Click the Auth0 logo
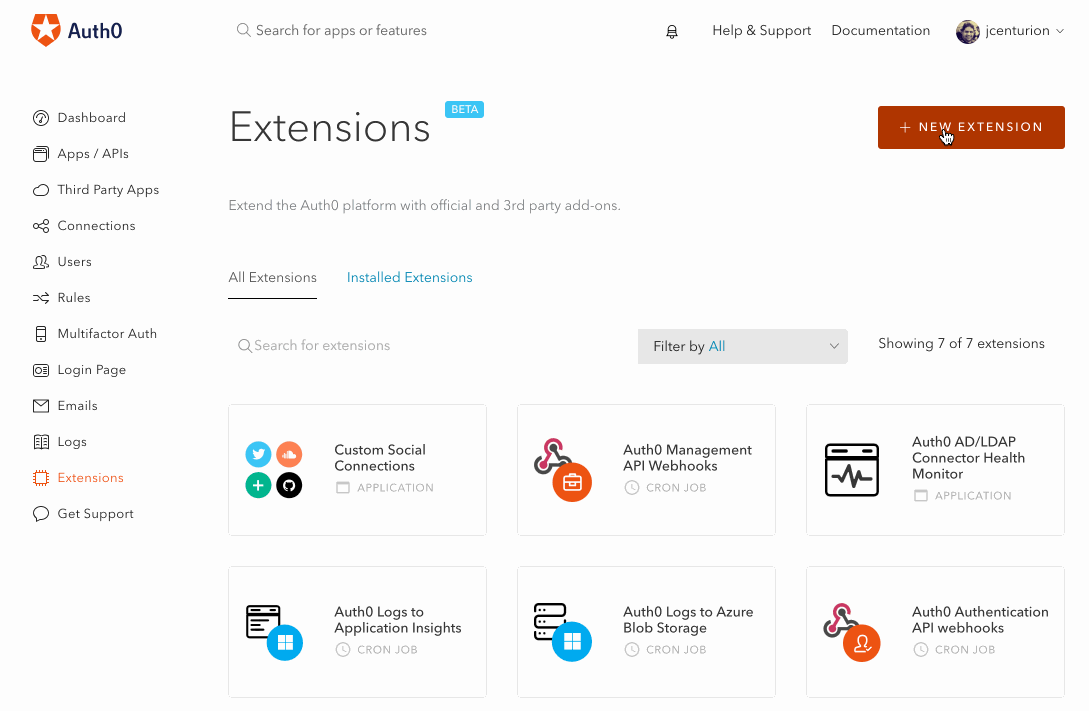The width and height of the screenshot is (1089, 711). pyautogui.click(x=76, y=31)
